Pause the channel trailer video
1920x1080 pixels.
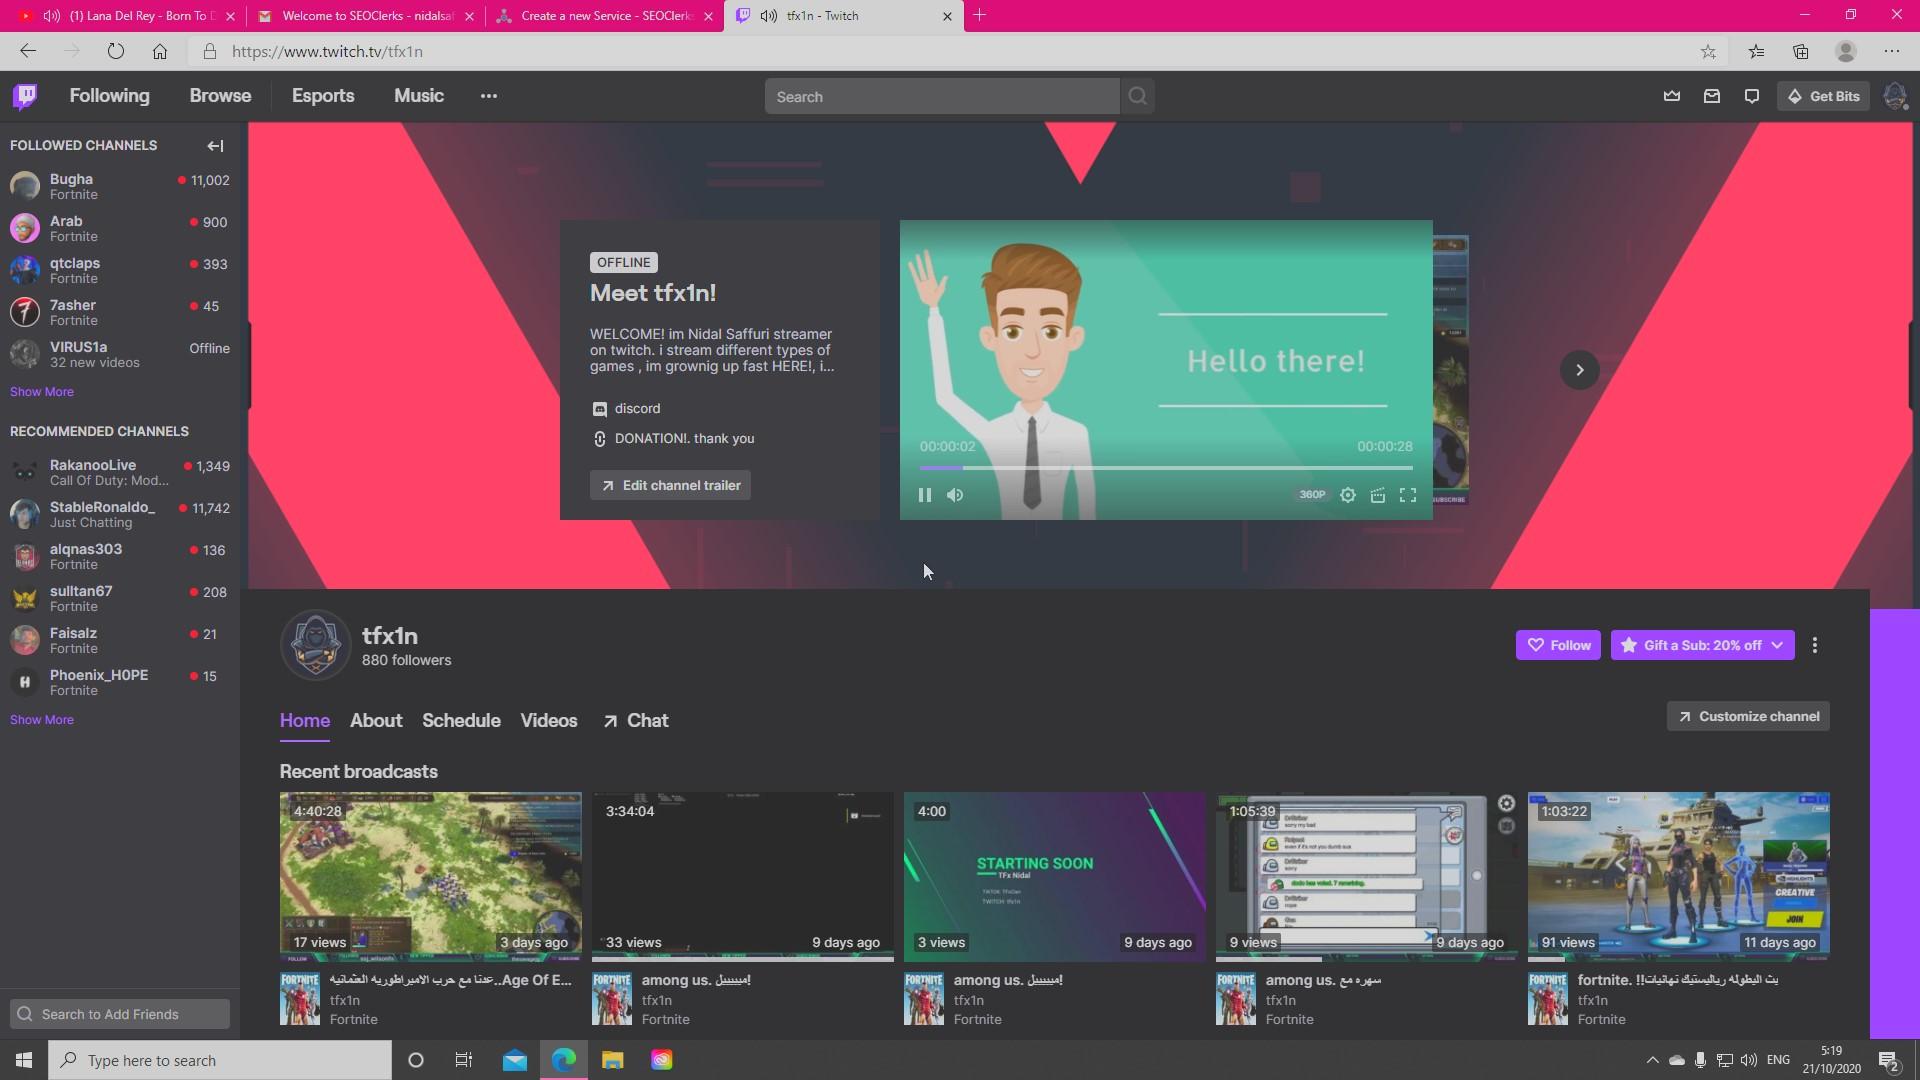click(924, 495)
